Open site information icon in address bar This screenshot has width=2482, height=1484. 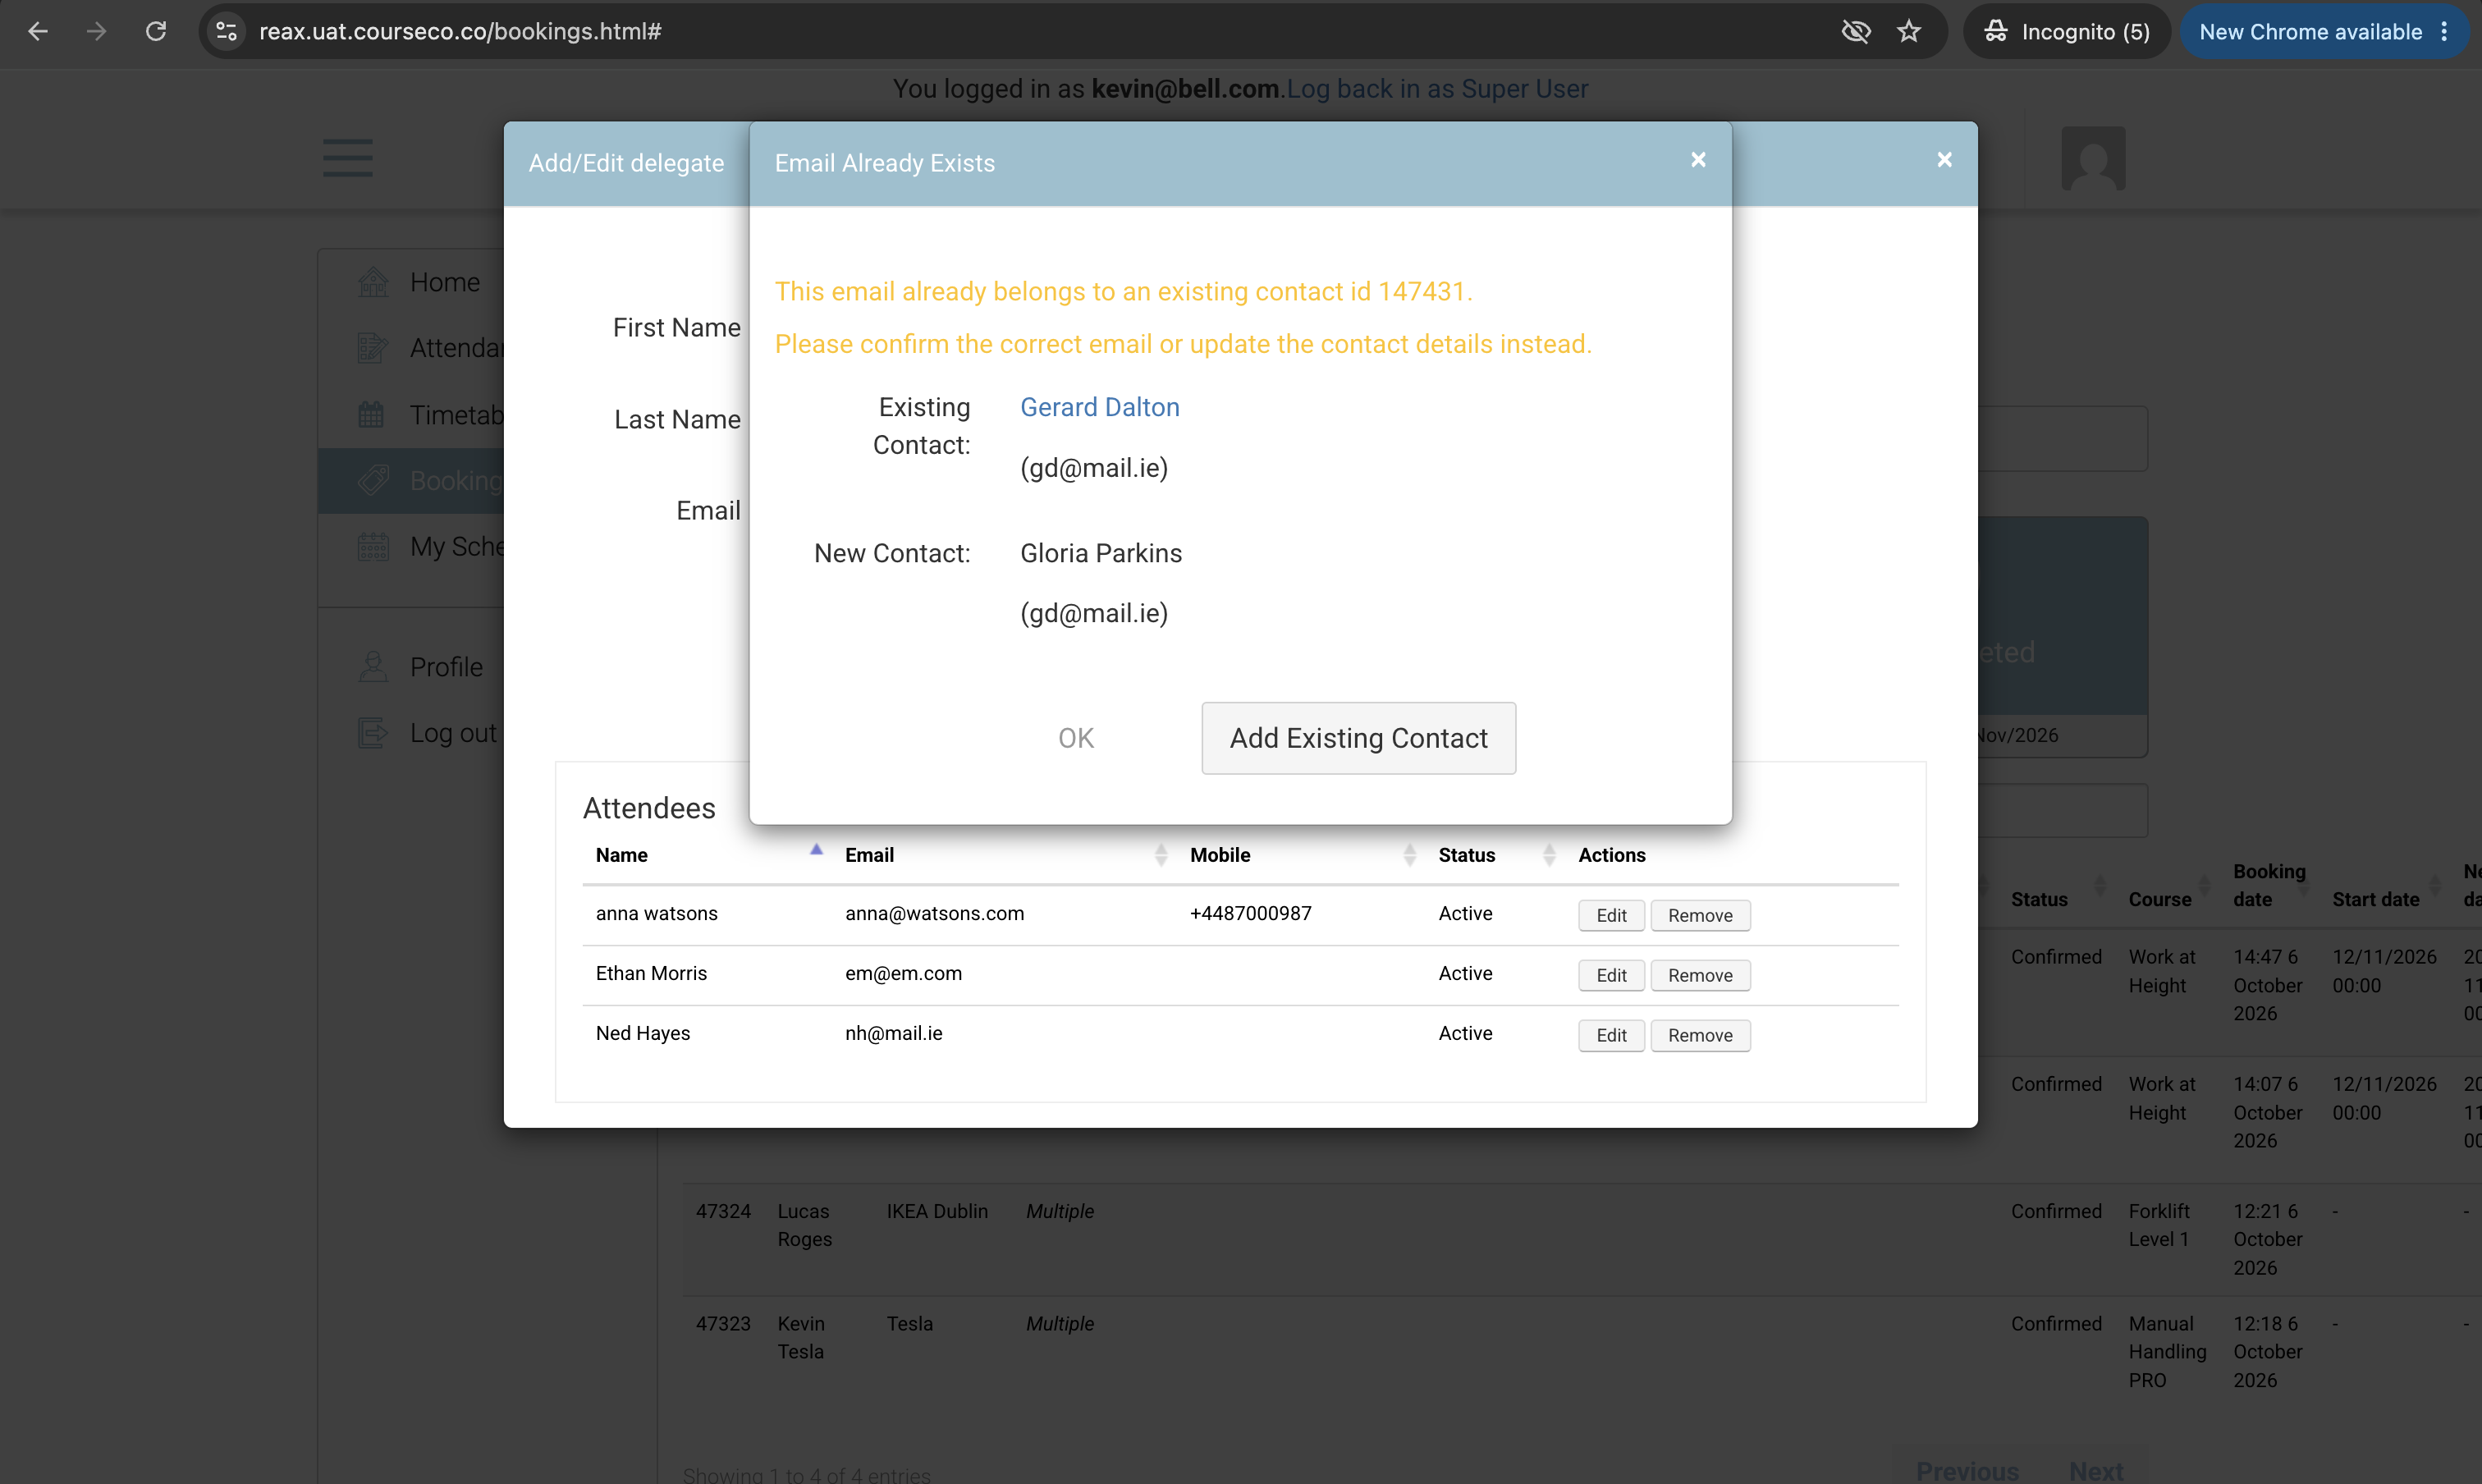click(x=227, y=31)
